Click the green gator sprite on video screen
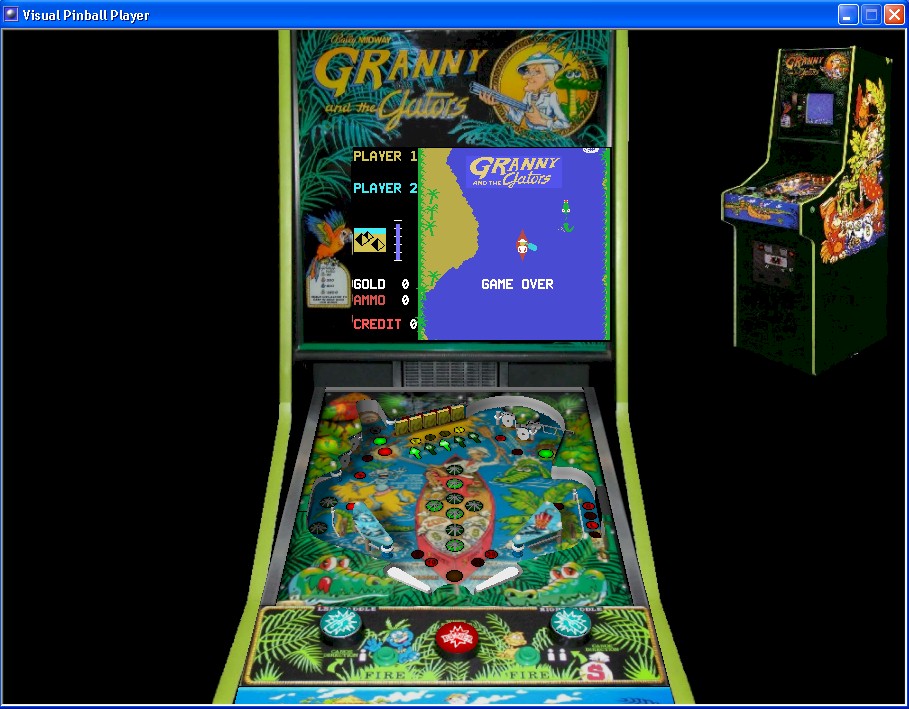The image size is (909, 709). (x=566, y=216)
